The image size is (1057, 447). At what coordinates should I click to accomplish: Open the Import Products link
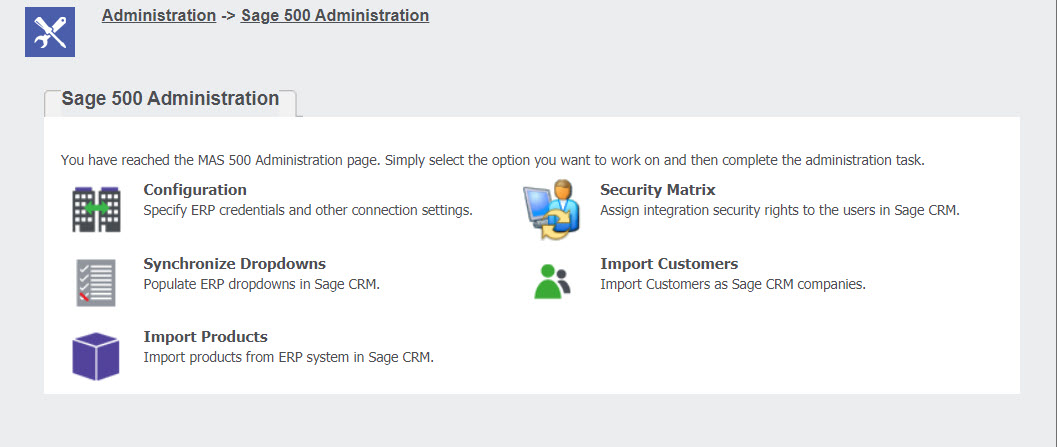[x=206, y=336]
